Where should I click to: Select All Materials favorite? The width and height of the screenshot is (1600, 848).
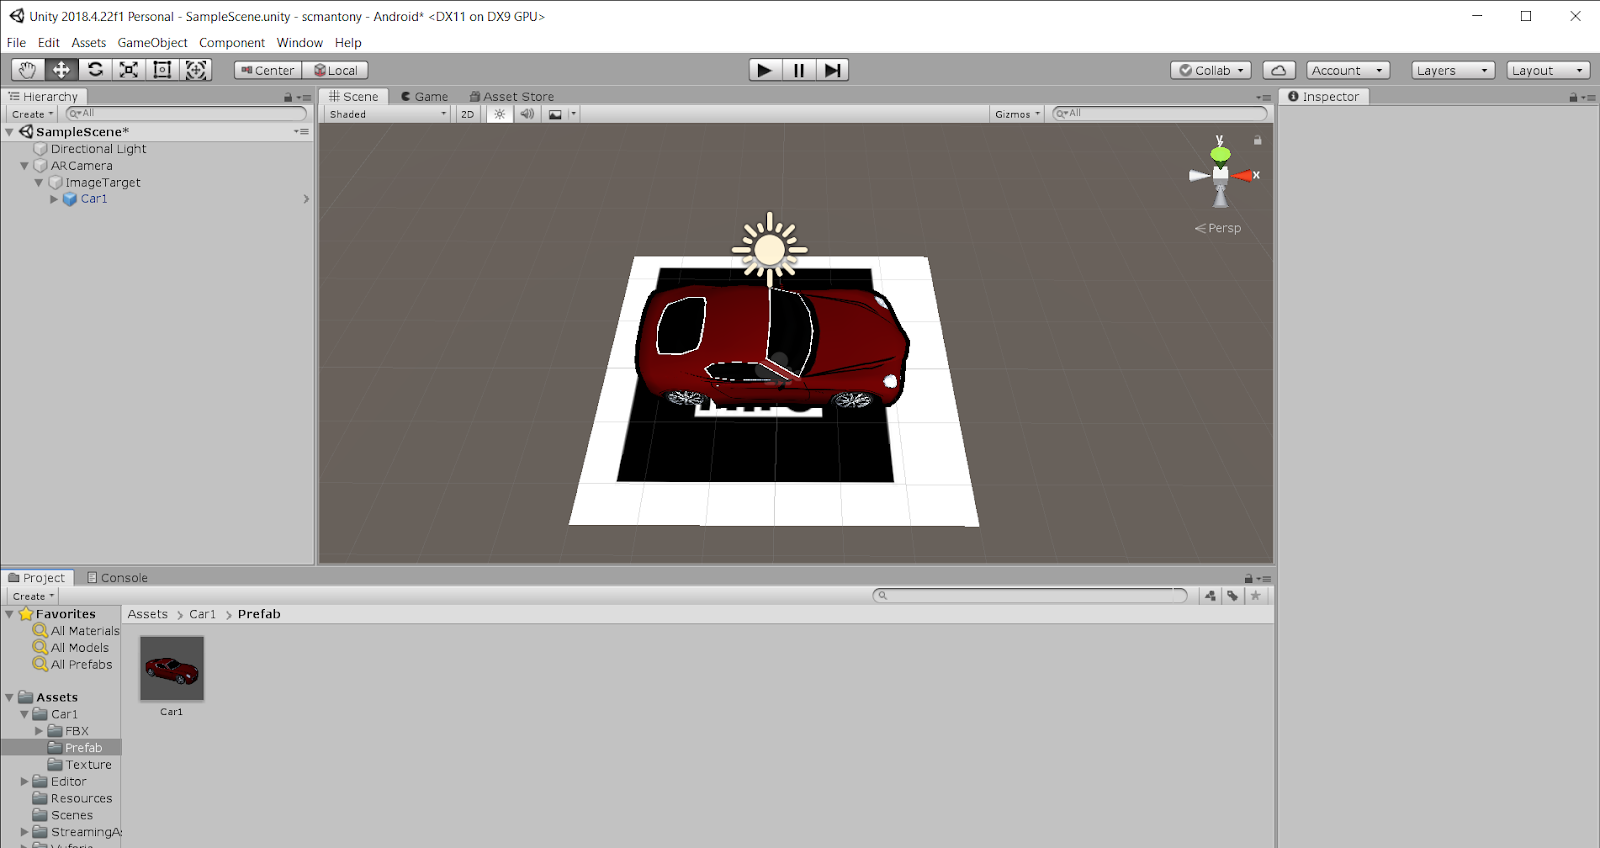[85, 631]
